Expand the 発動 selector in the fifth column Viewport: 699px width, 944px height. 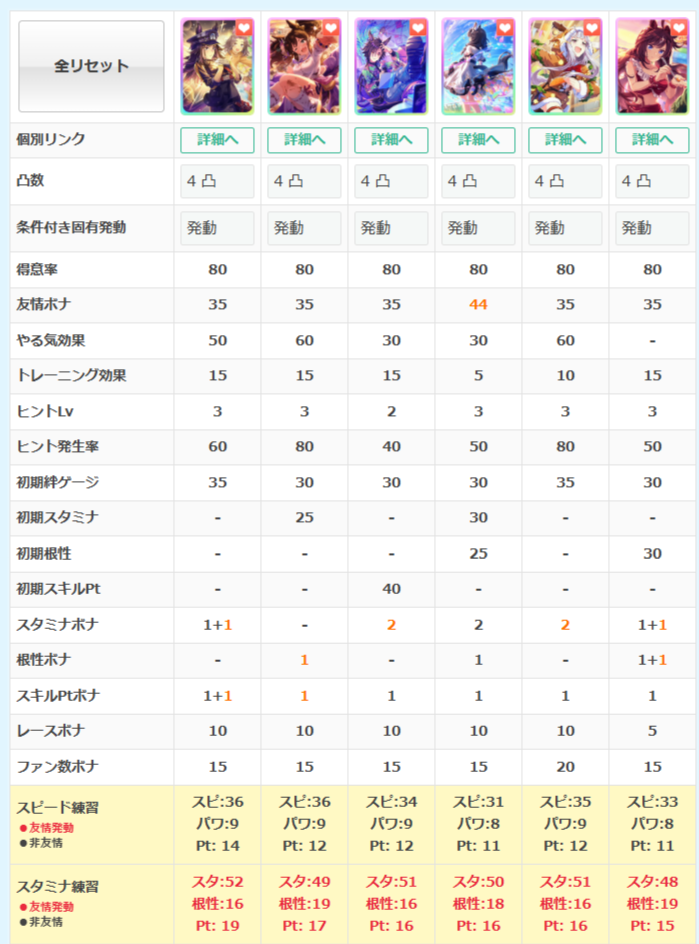(x=565, y=228)
